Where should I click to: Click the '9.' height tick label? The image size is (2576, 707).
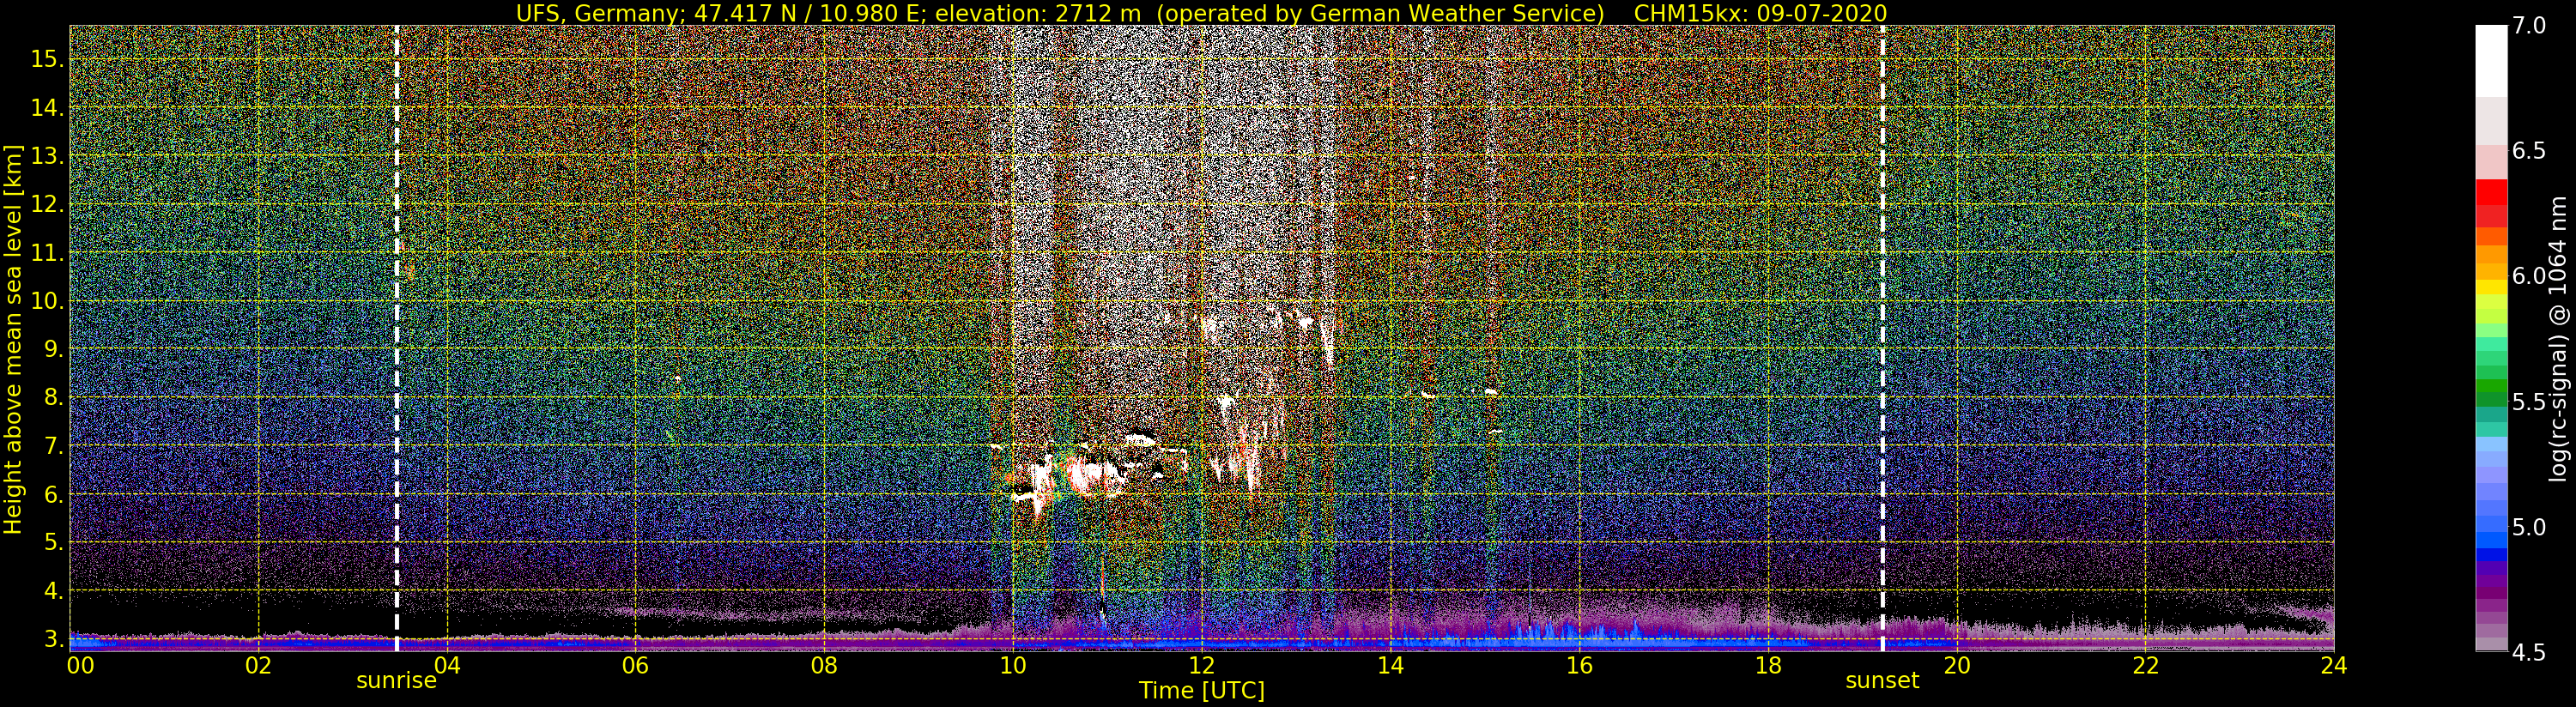coord(53,350)
